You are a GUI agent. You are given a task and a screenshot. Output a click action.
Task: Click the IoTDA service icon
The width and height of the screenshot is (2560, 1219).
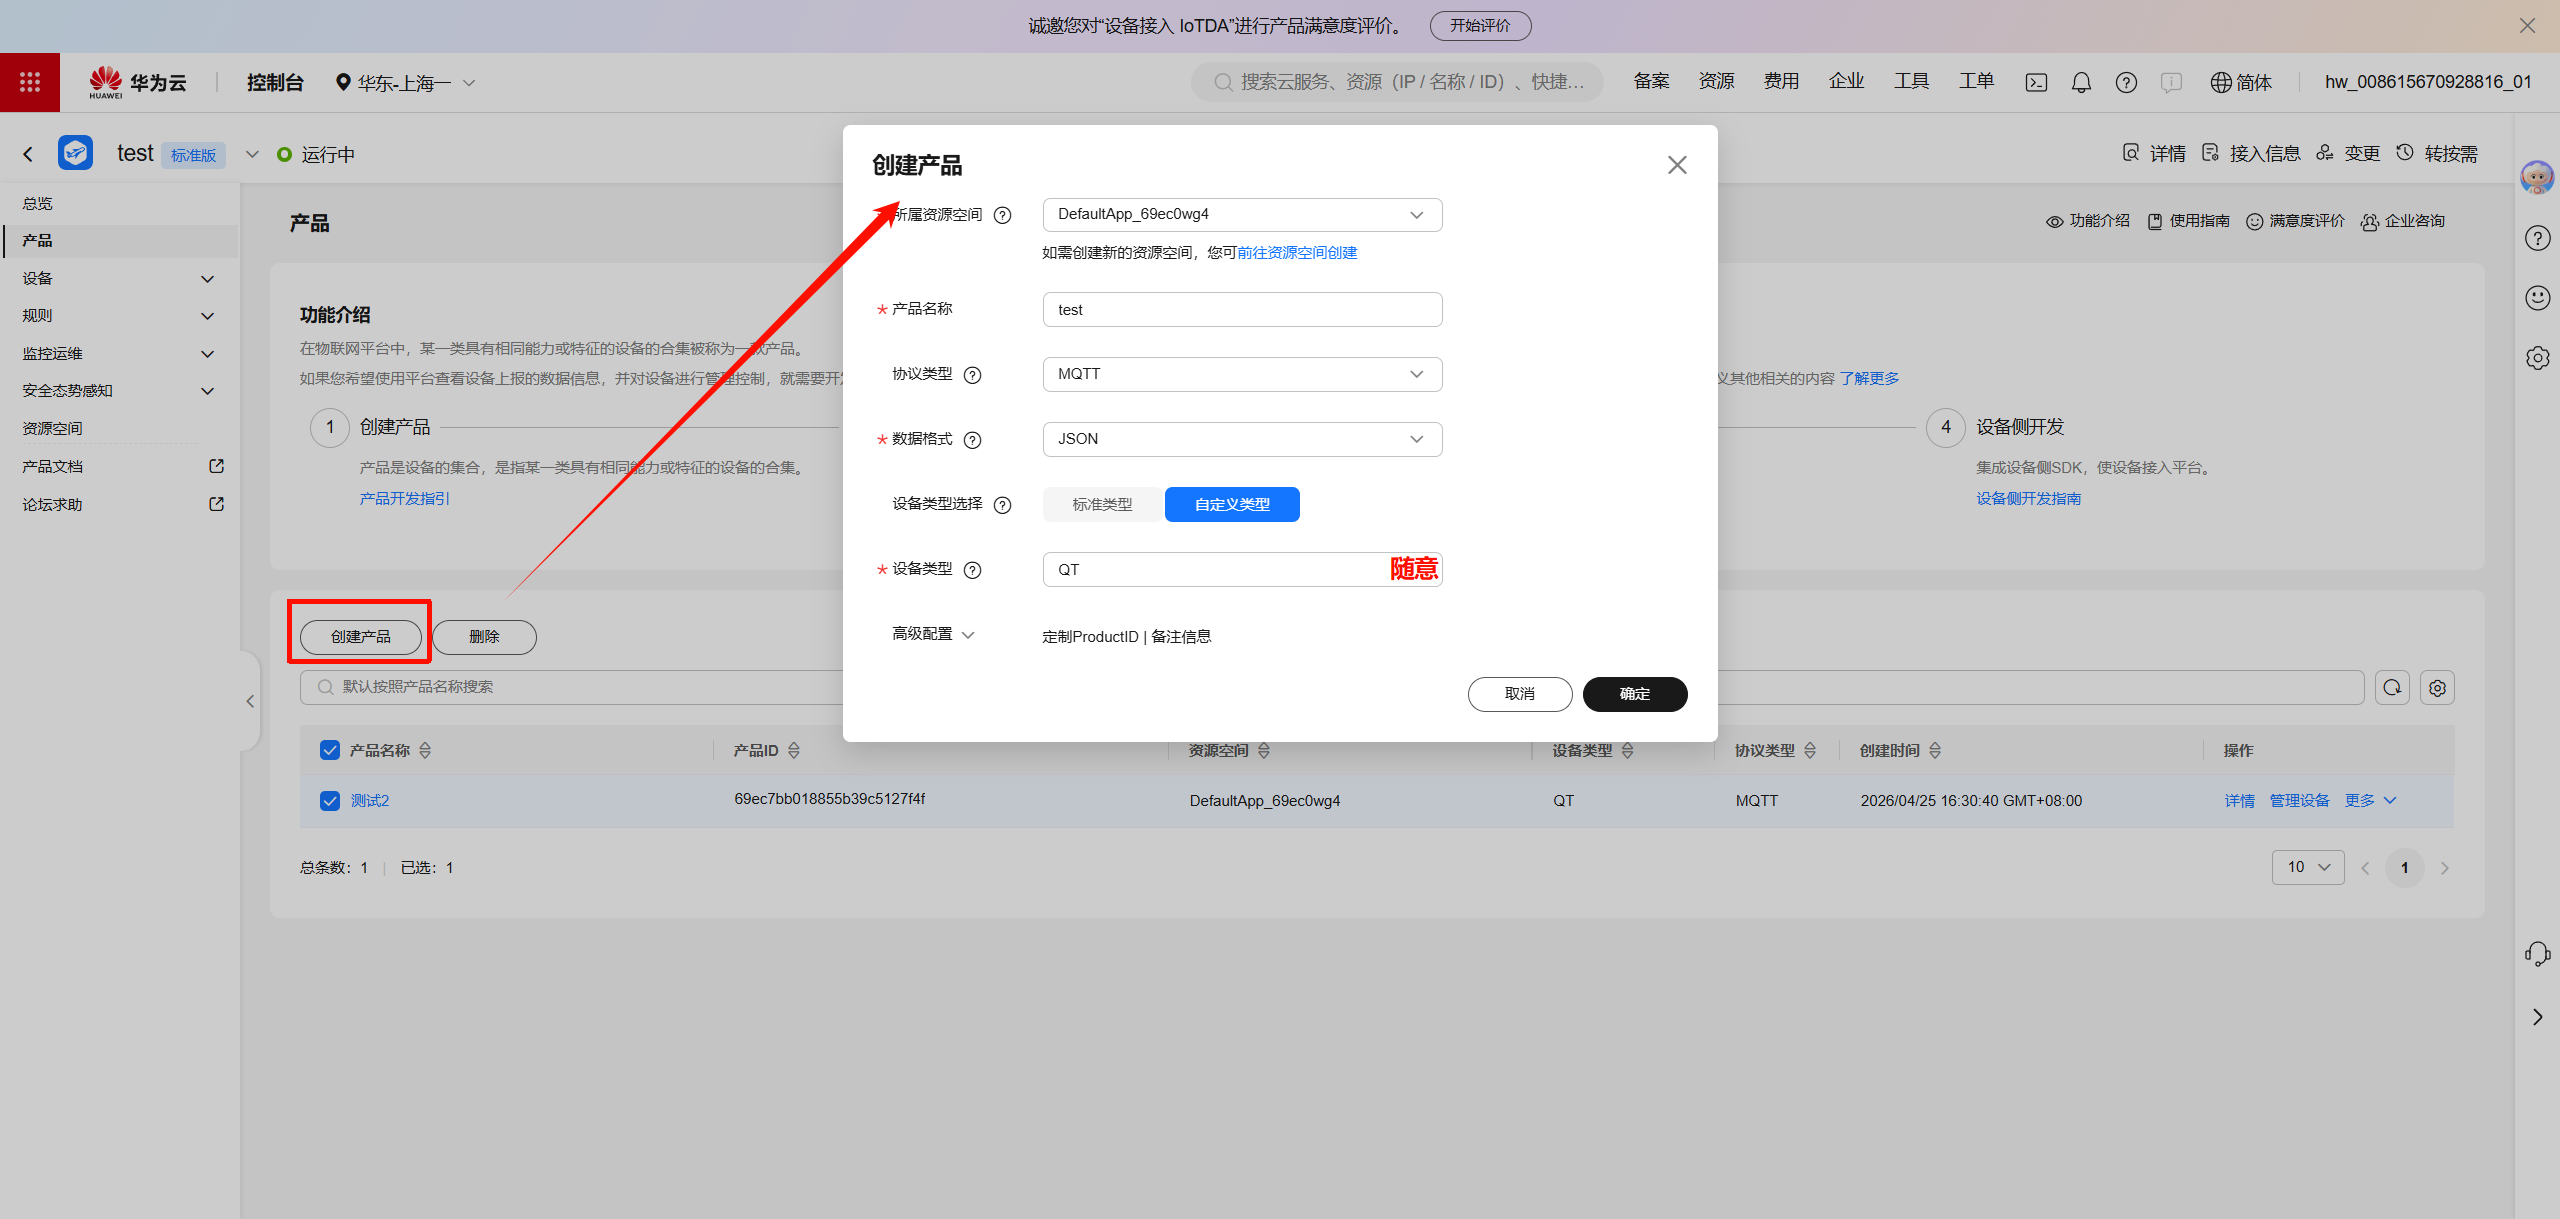(75, 153)
